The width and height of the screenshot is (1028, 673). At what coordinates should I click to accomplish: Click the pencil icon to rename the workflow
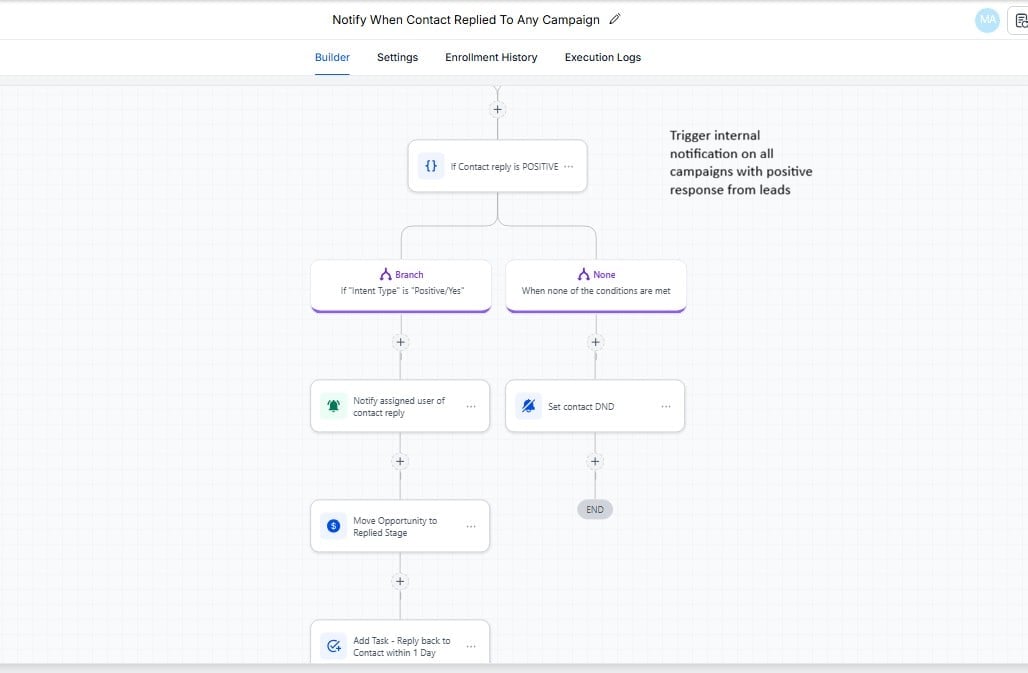pyautogui.click(x=615, y=19)
